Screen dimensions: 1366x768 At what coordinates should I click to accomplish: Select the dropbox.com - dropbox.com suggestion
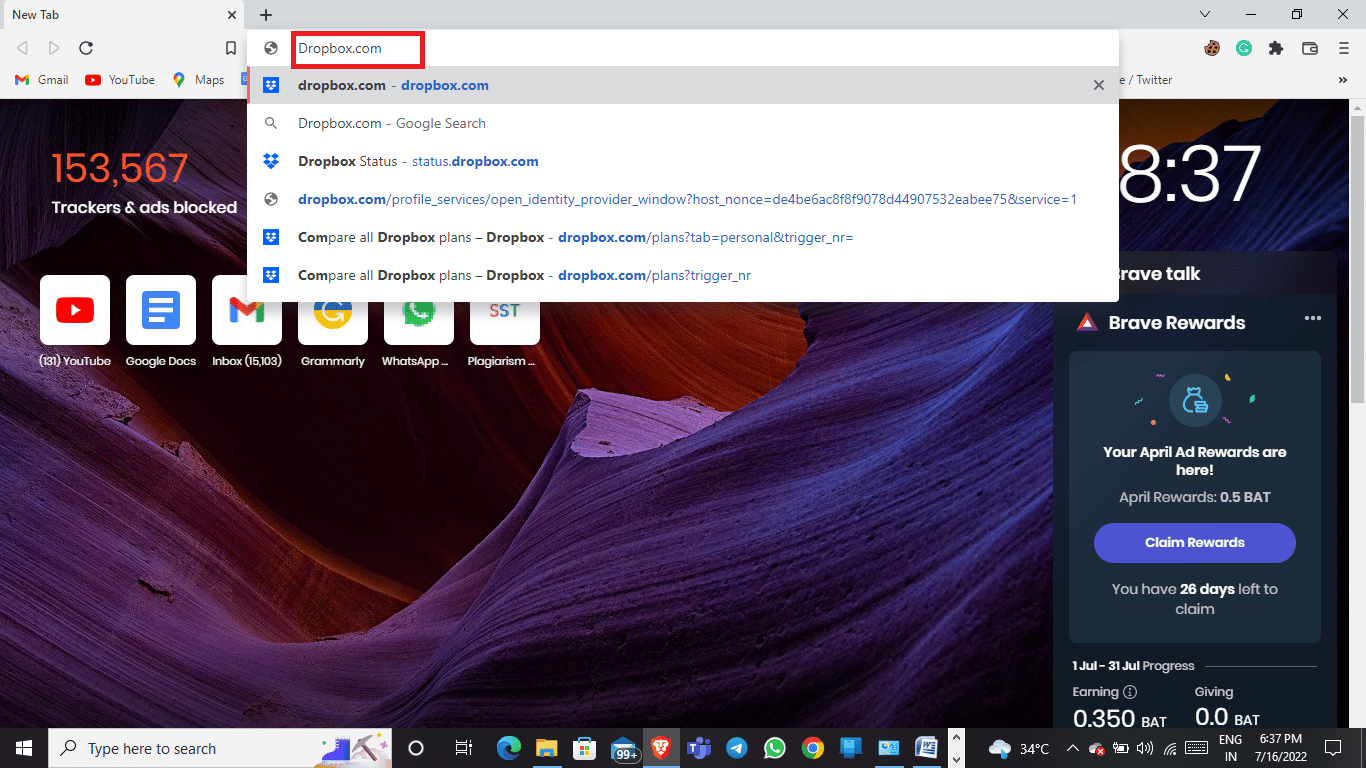(683, 85)
